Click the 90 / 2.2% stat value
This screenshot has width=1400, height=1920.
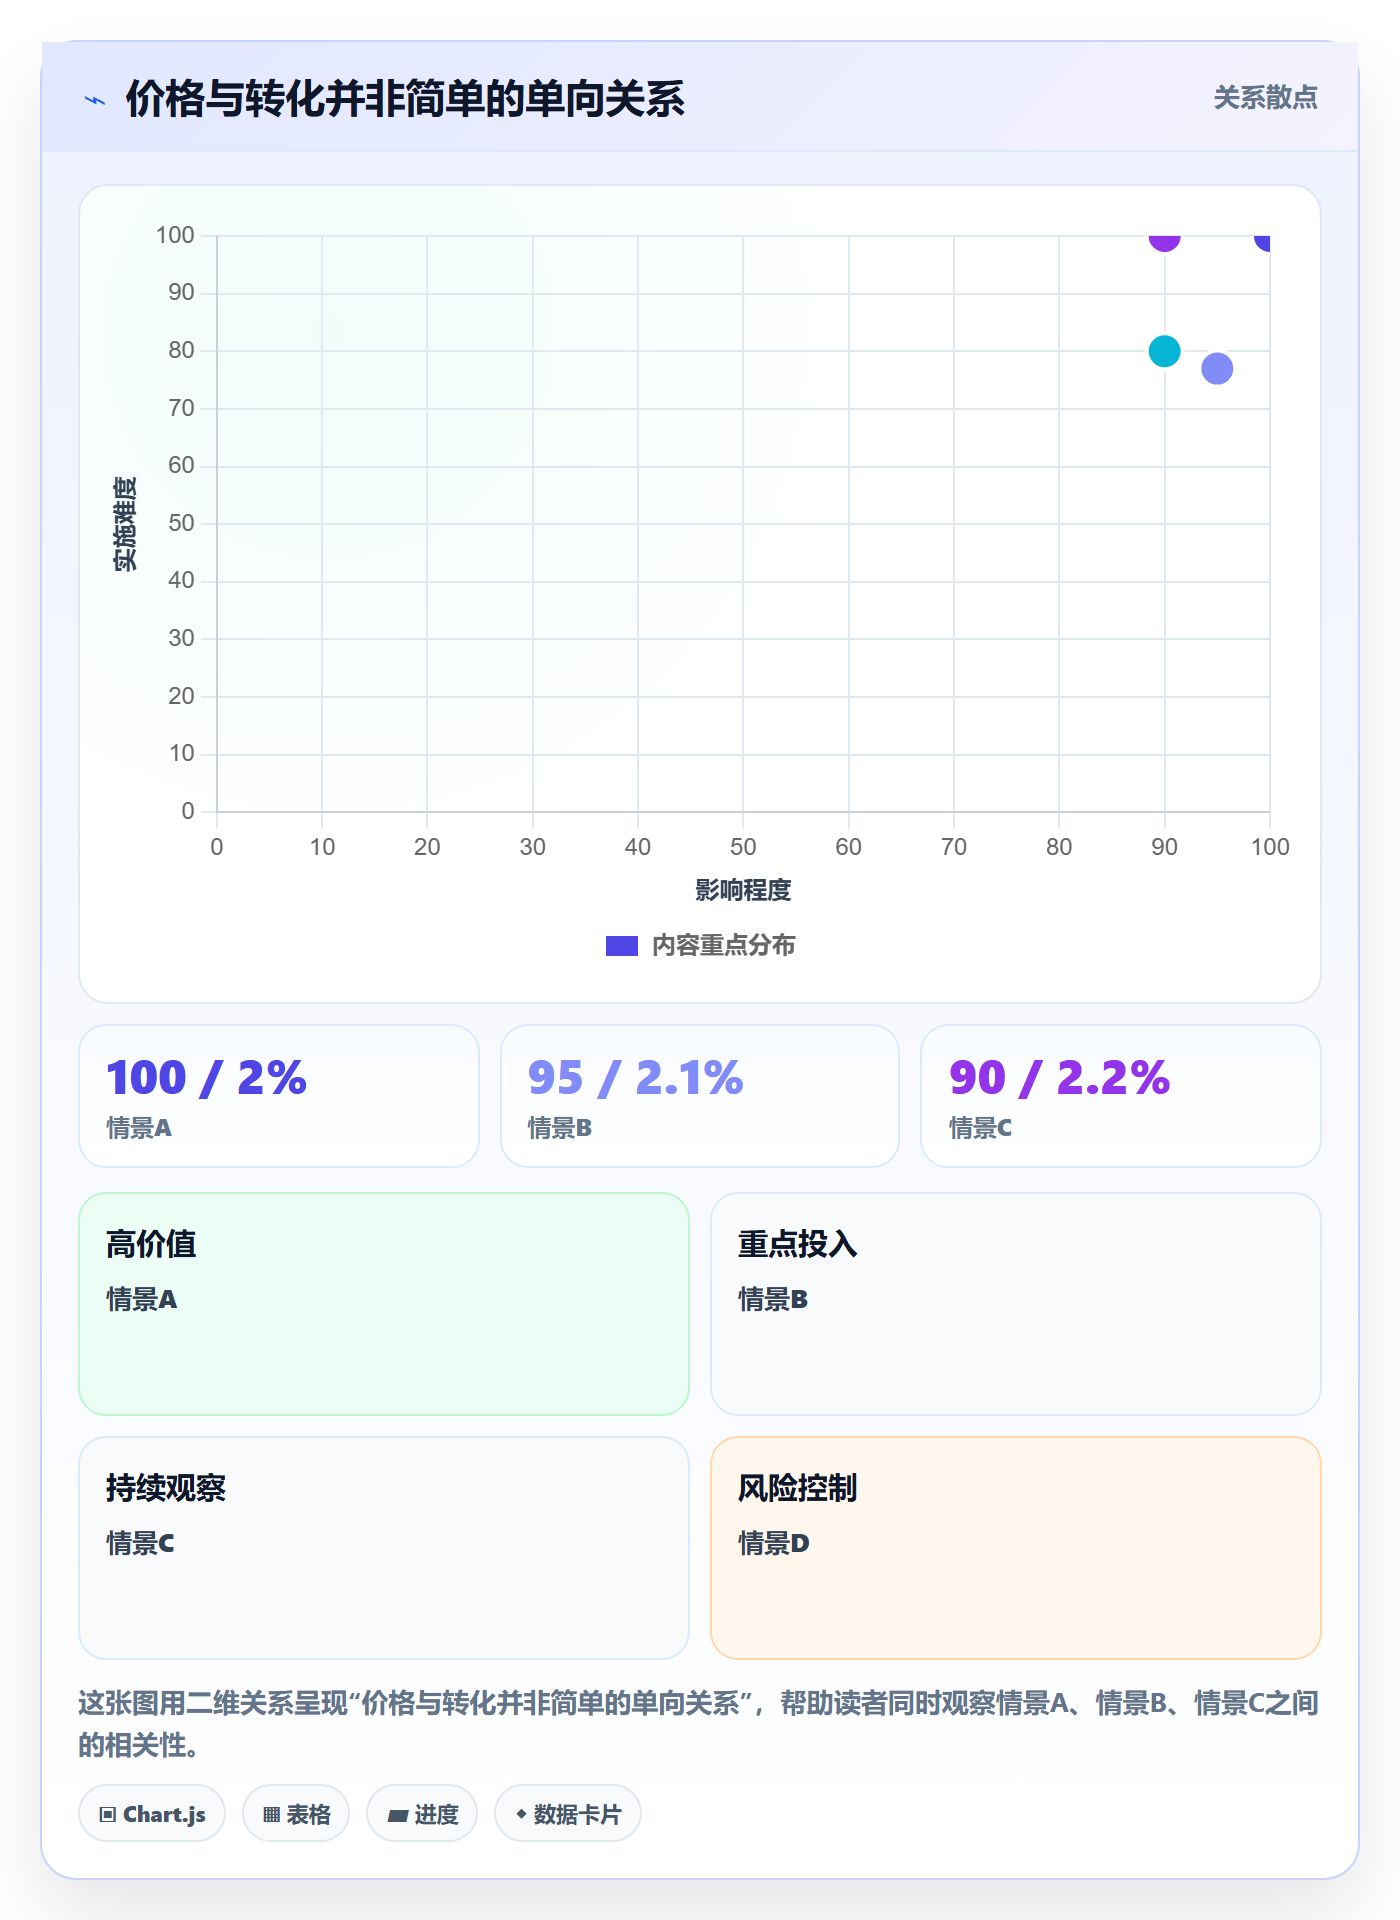tap(1060, 1078)
